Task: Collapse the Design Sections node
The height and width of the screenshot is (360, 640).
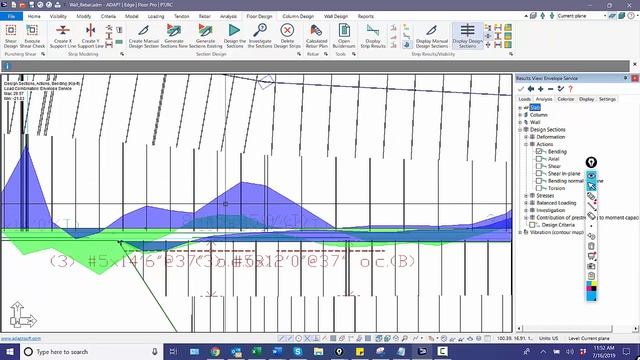Action: point(520,129)
